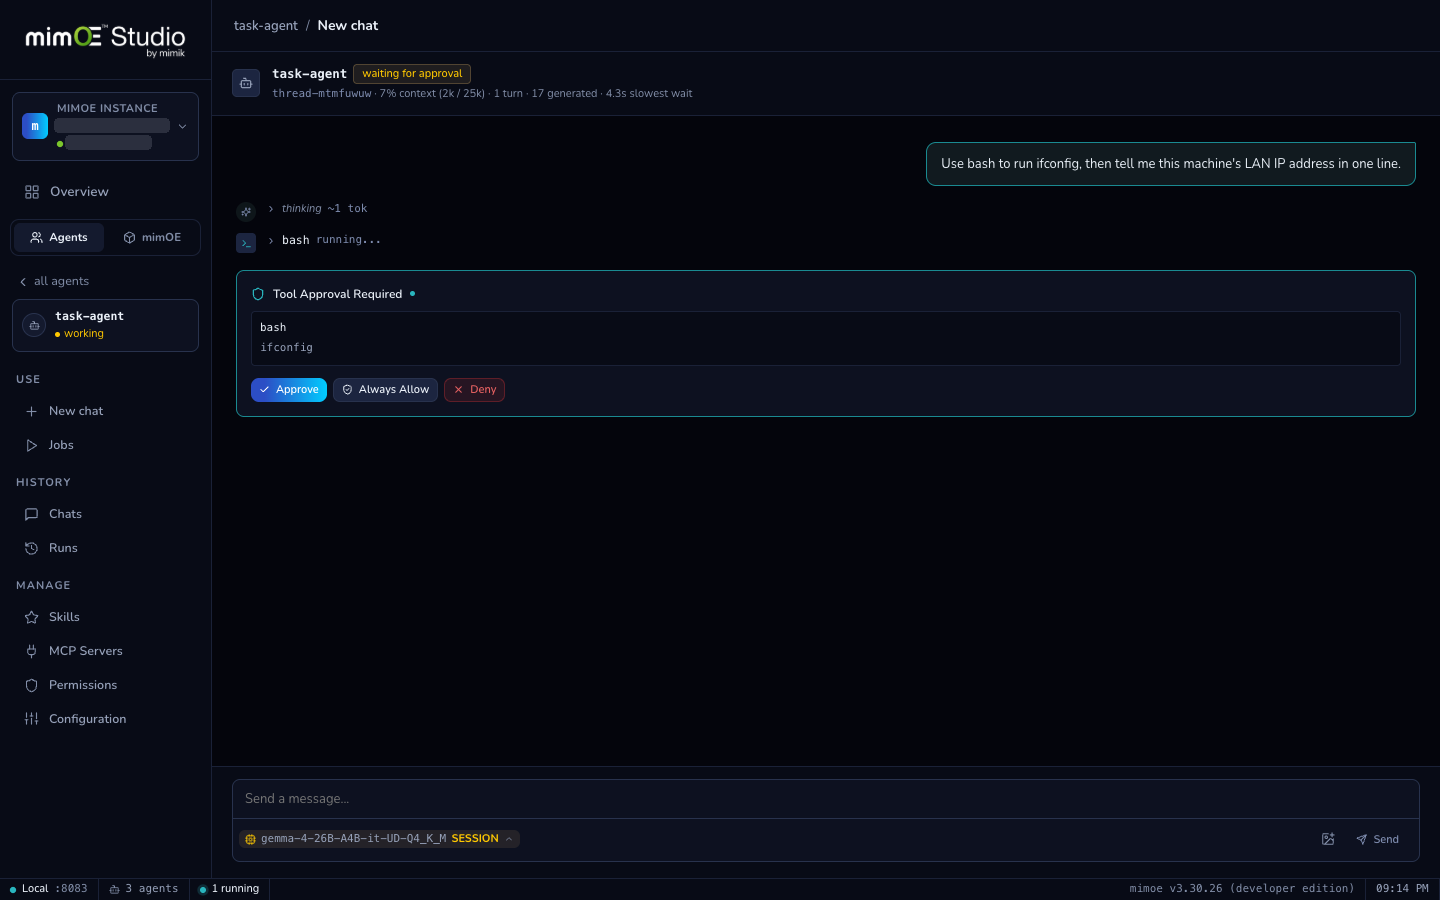
Task: Click the attach image icon in composer
Action: (1328, 839)
